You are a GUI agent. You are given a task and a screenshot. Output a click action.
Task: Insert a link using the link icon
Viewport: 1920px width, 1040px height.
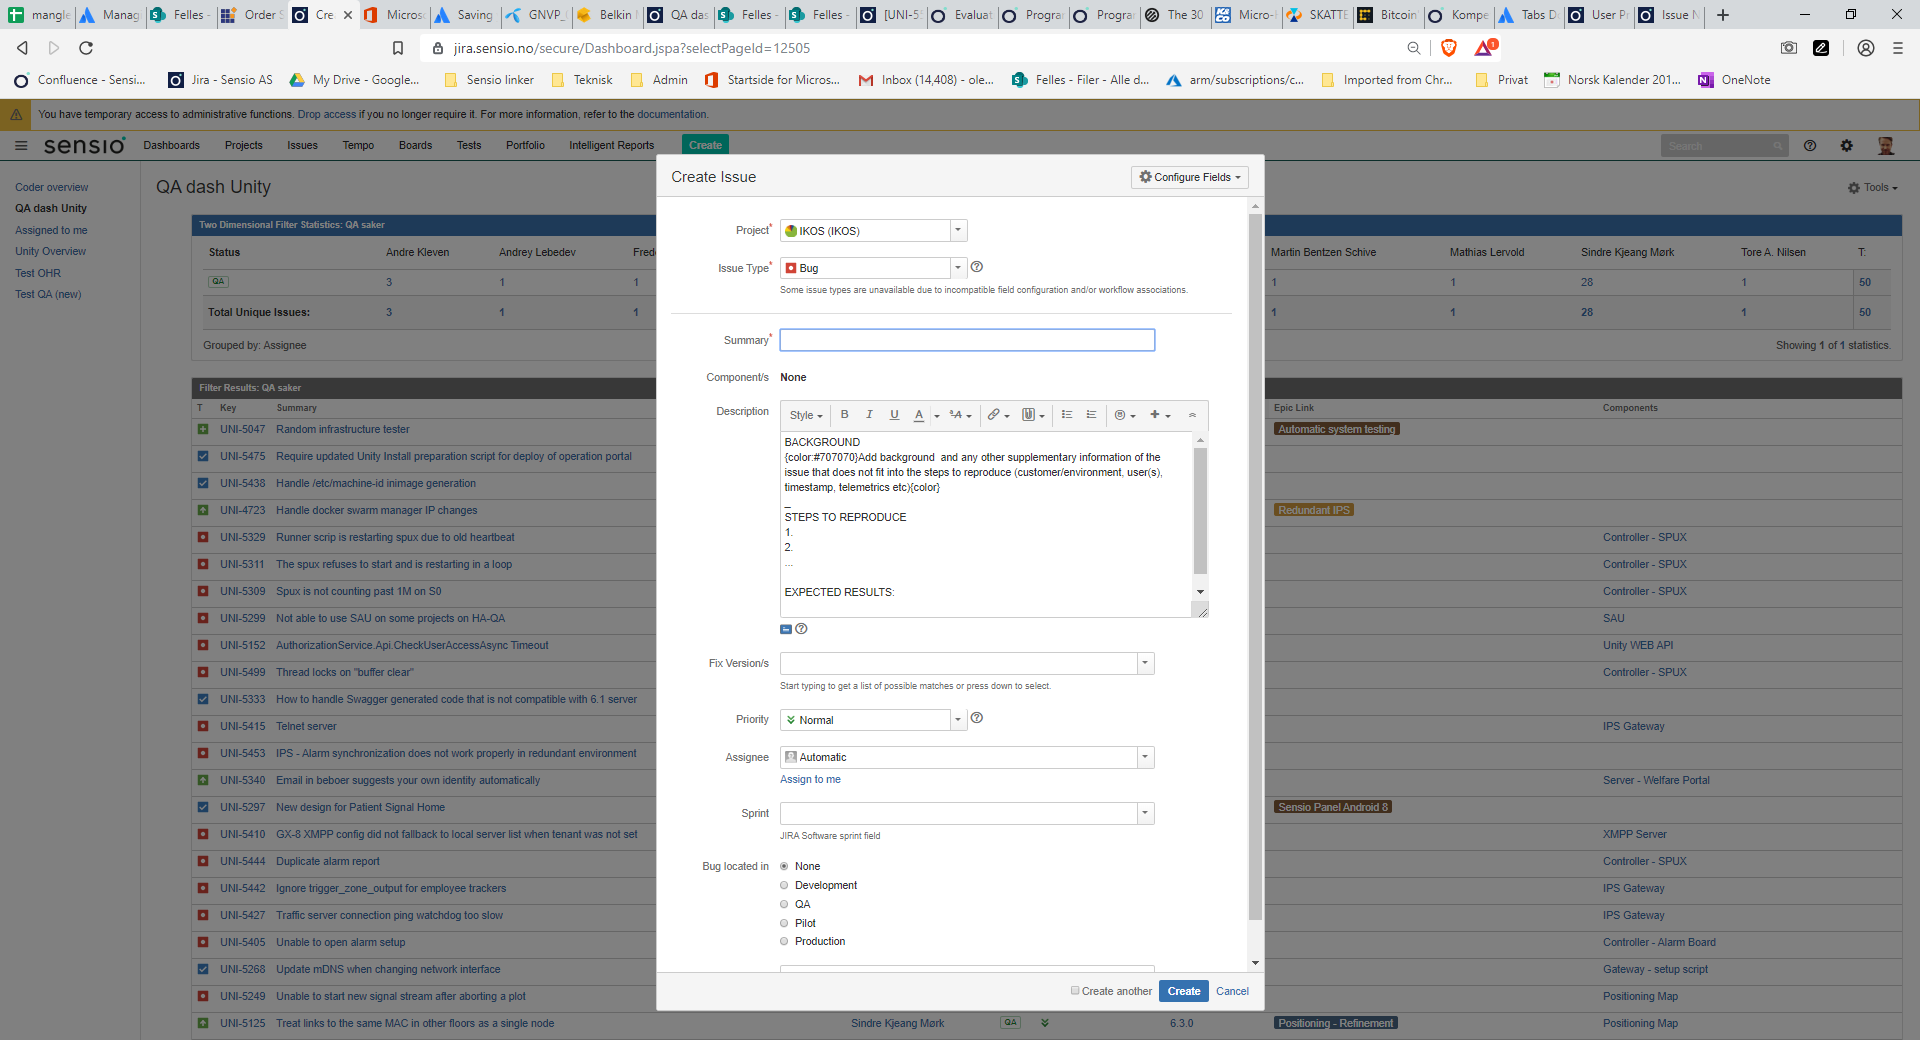point(994,415)
